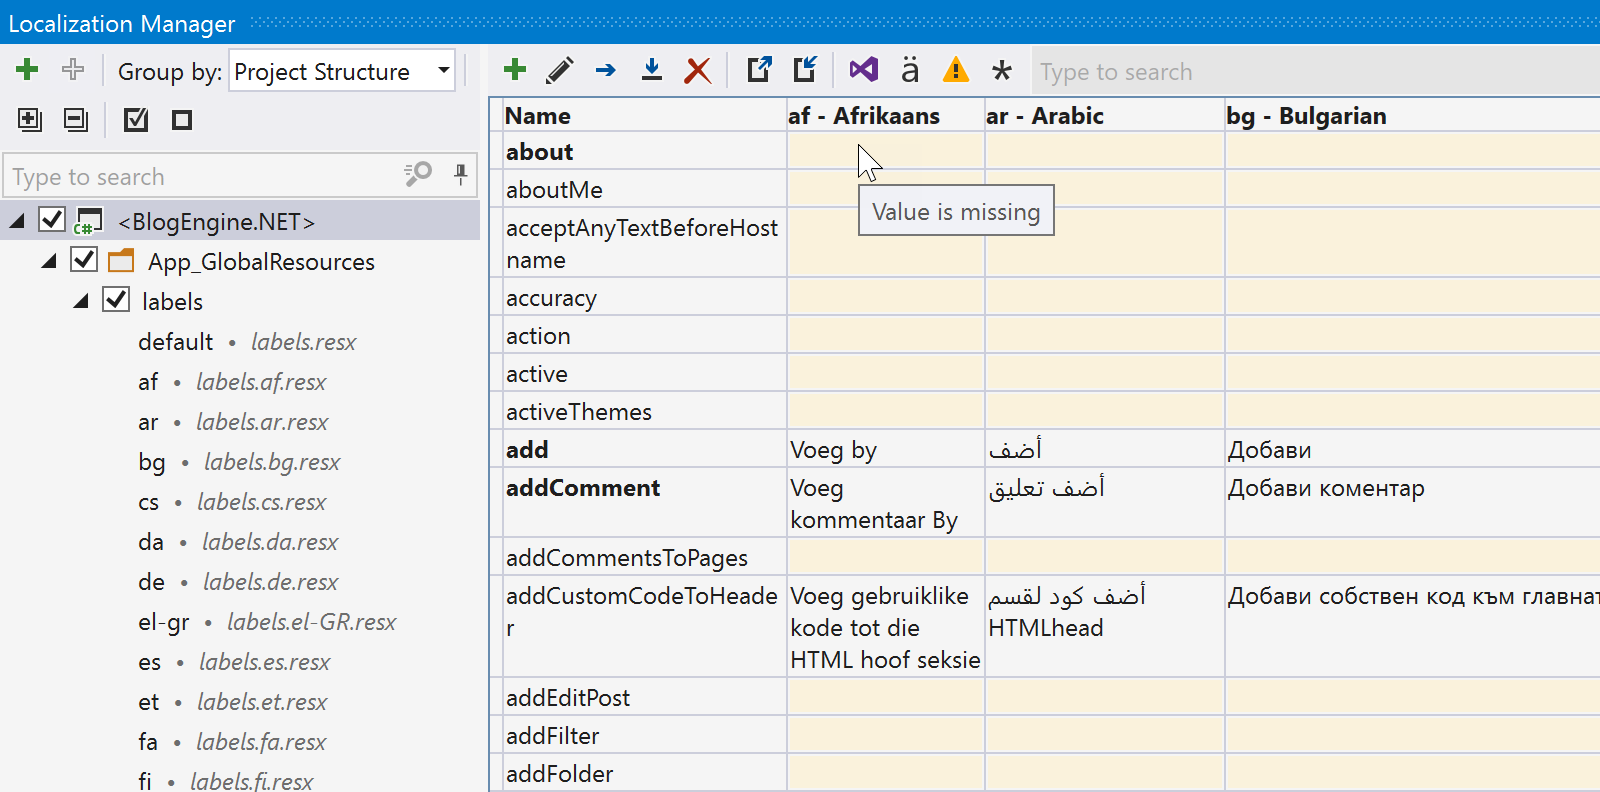Click the 'Добави коментар' Bulgarian cell

1412,503
